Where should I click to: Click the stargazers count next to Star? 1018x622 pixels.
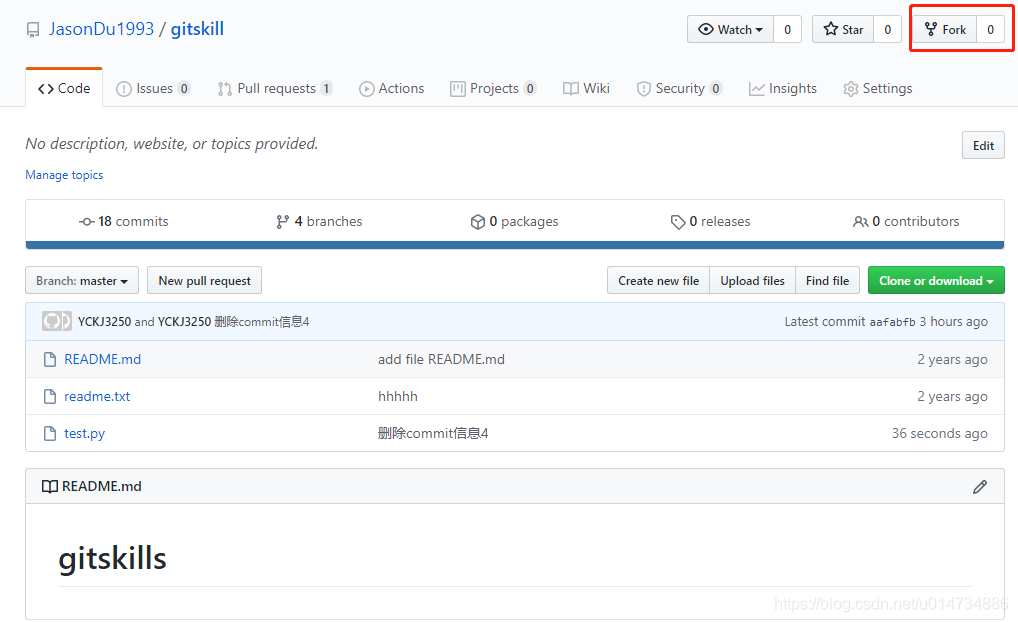pos(888,29)
